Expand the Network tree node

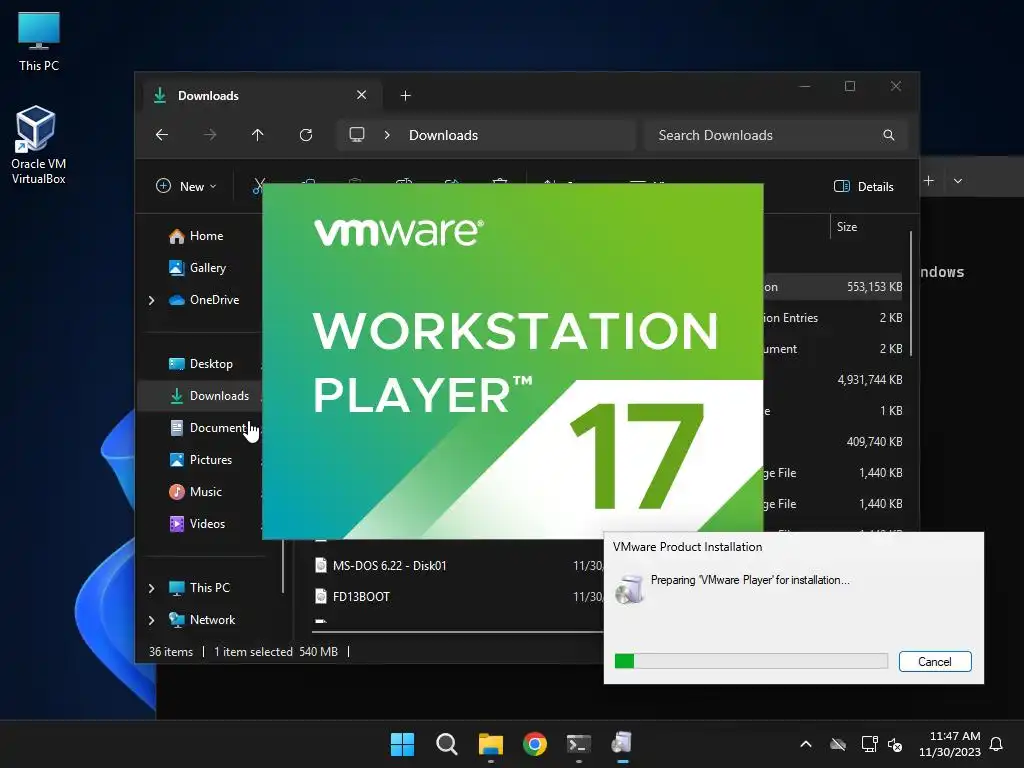152,620
